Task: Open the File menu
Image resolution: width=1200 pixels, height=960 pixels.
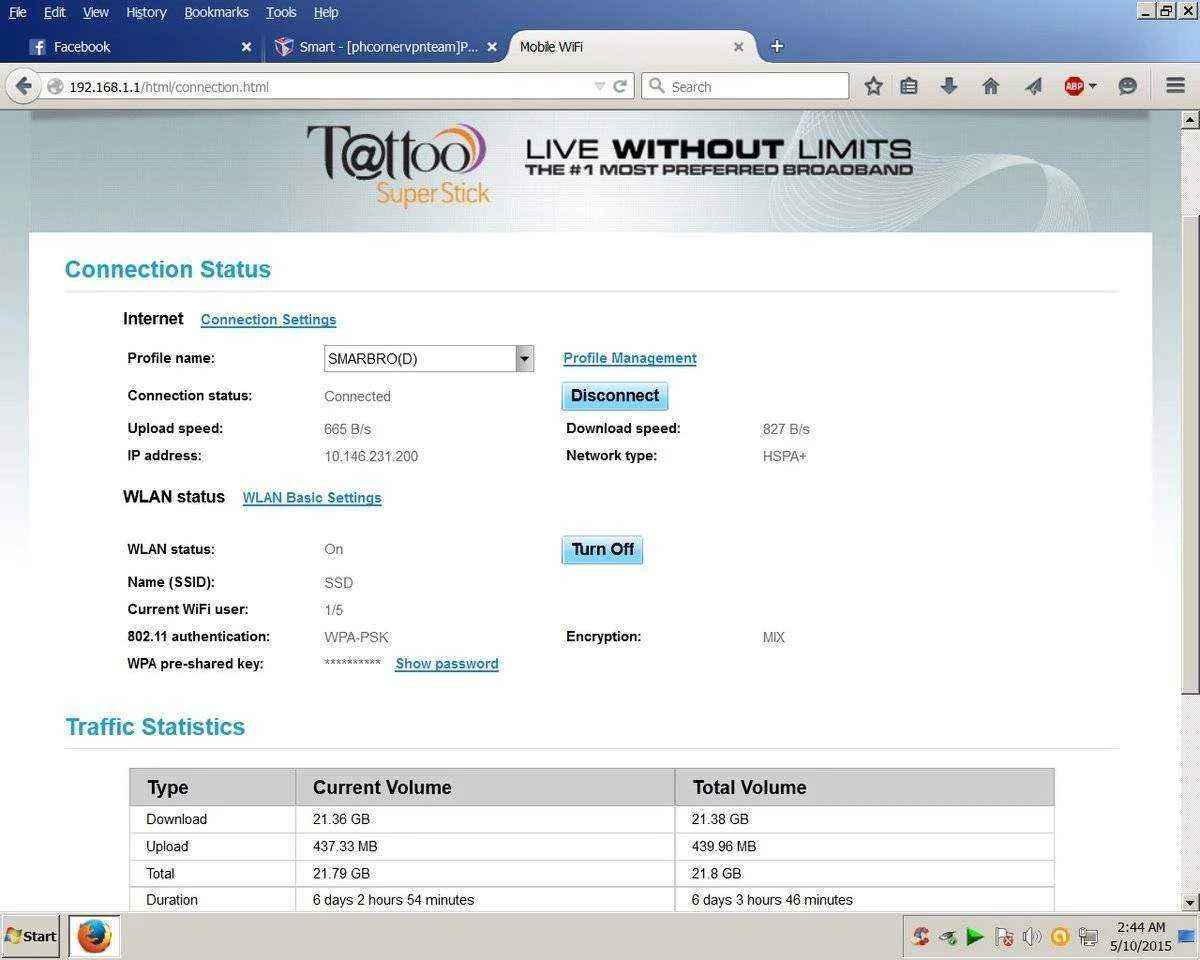Action: [x=18, y=12]
